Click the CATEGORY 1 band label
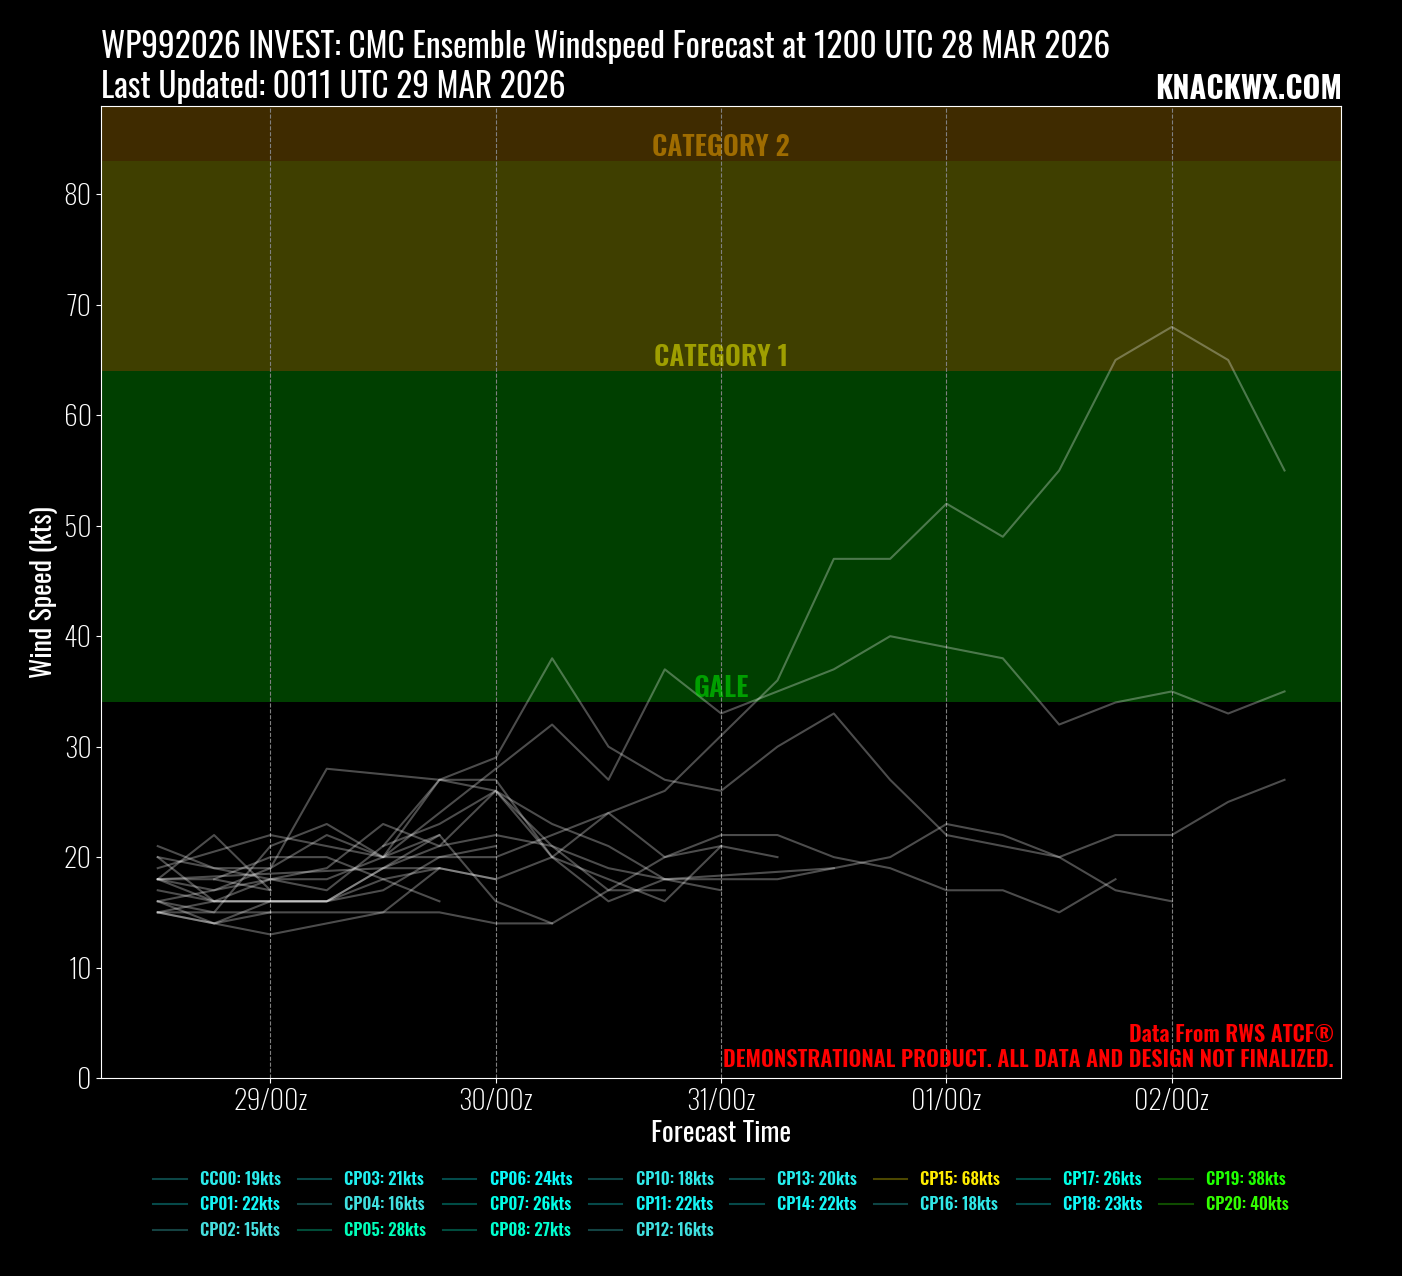 point(720,356)
